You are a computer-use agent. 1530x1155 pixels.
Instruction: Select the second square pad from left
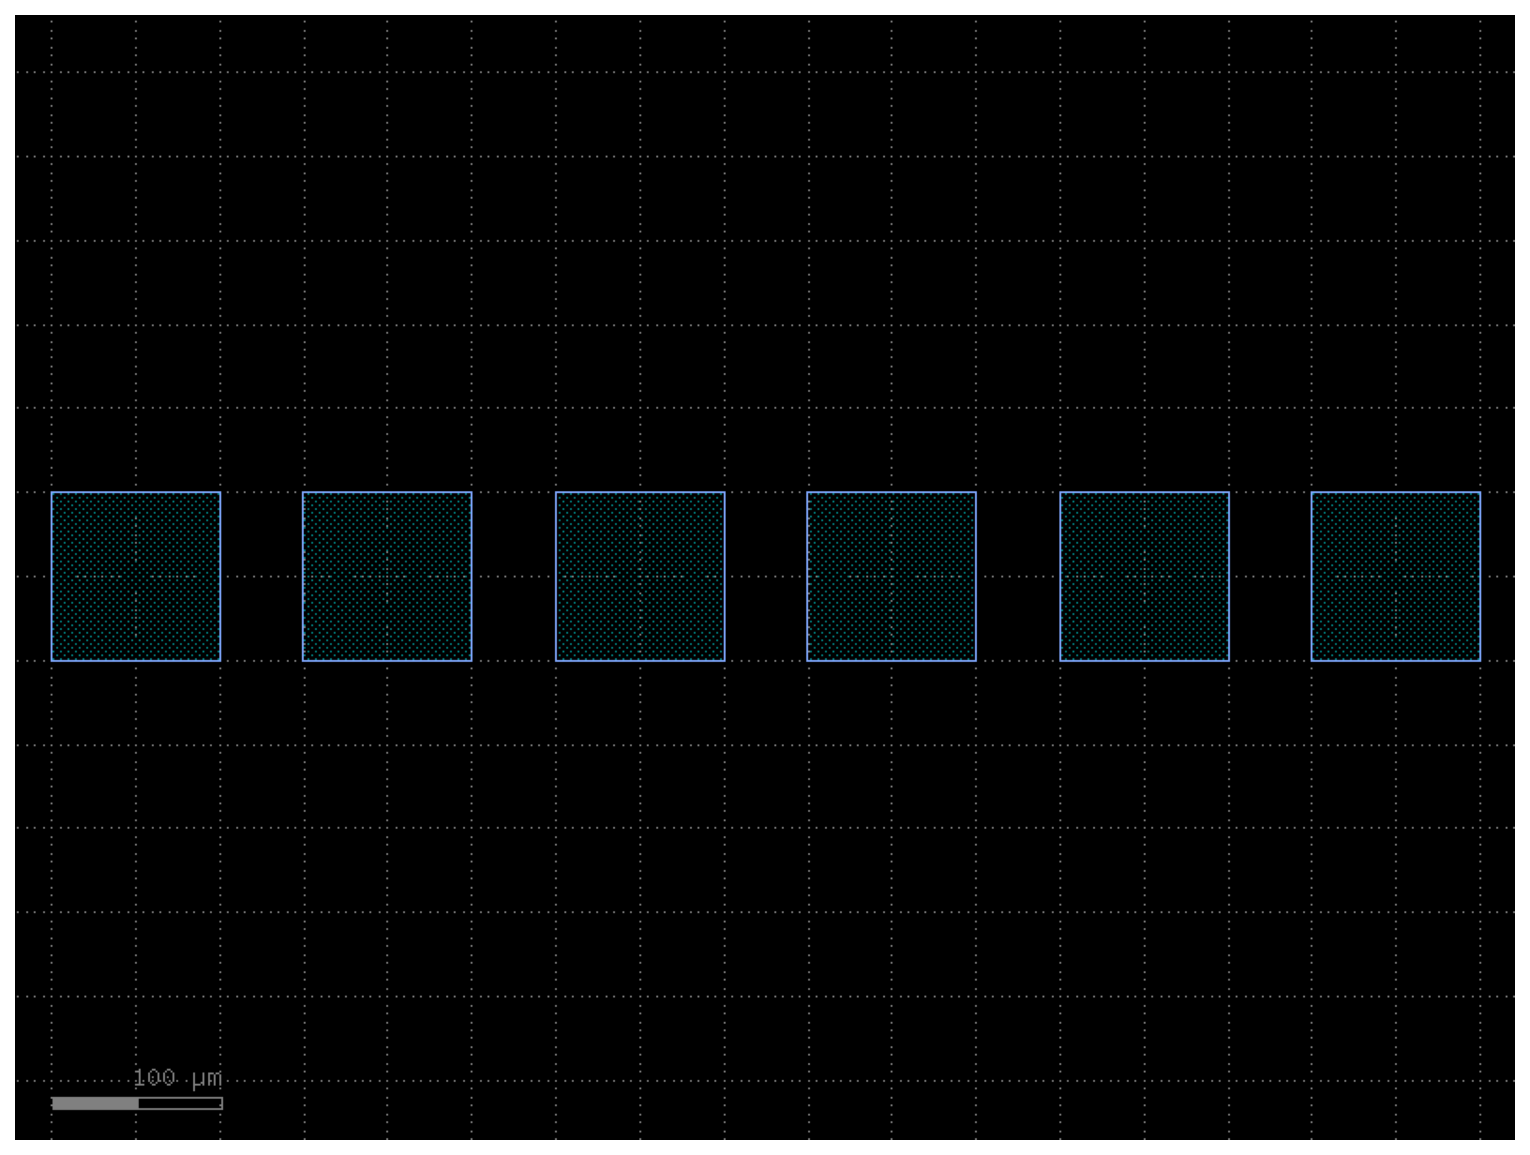click(387, 576)
